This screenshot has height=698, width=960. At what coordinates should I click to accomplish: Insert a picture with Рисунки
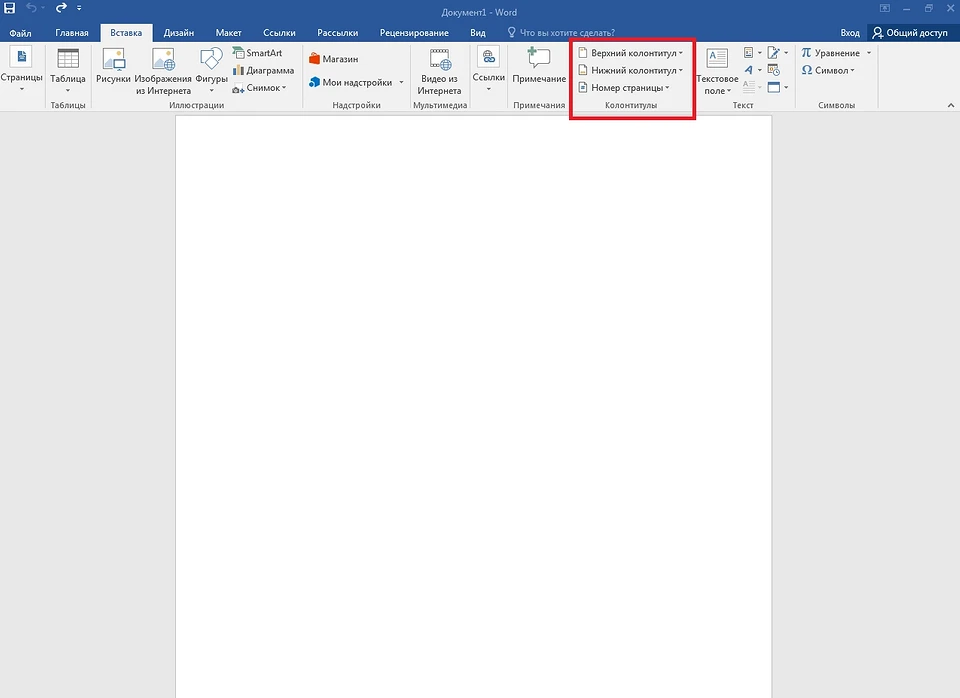click(113, 68)
